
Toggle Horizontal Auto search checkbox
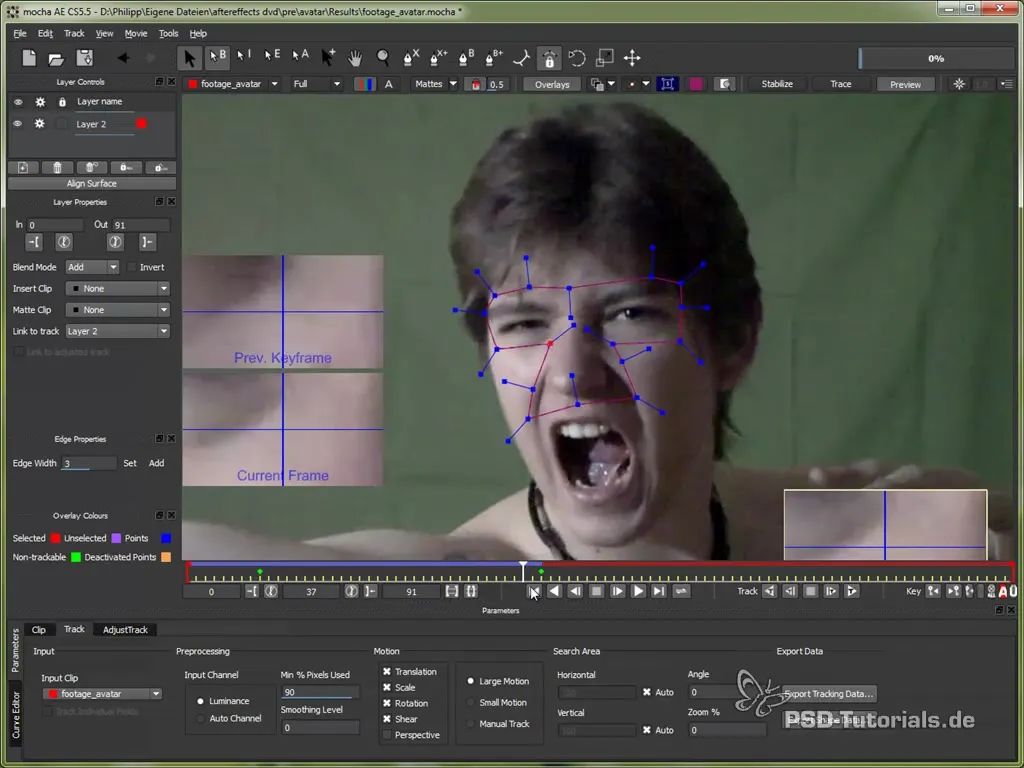(647, 692)
